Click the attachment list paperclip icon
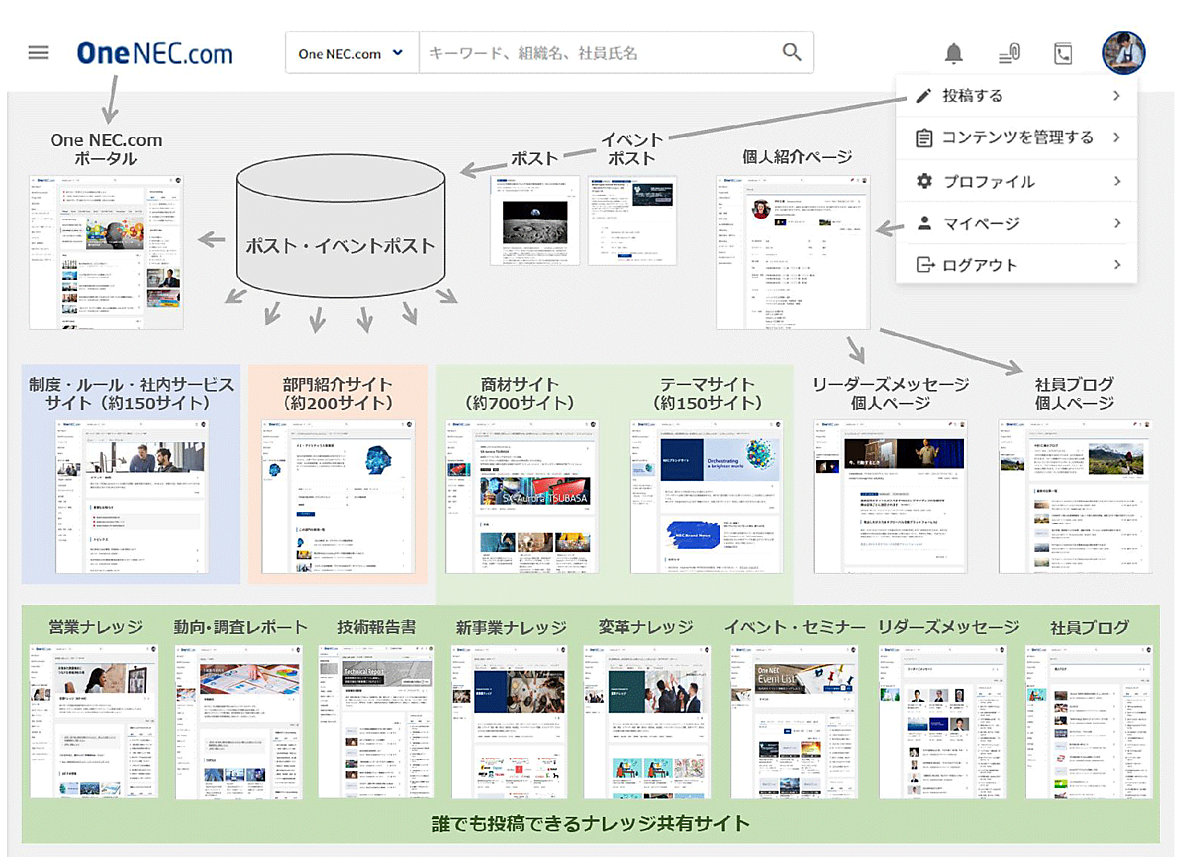Image resolution: width=1200 pixels, height=857 pixels. (1009, 53)
